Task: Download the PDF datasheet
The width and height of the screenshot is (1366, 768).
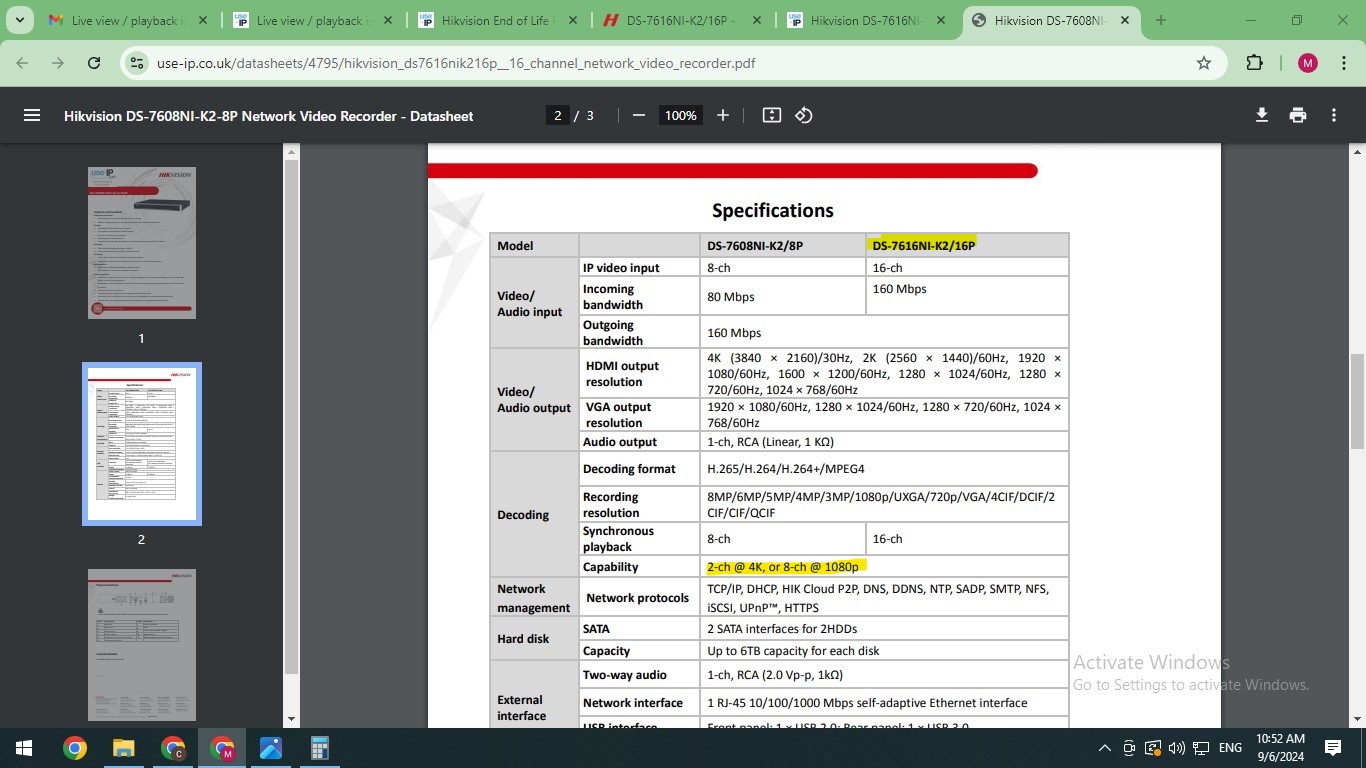Action: click(1262, 115)
